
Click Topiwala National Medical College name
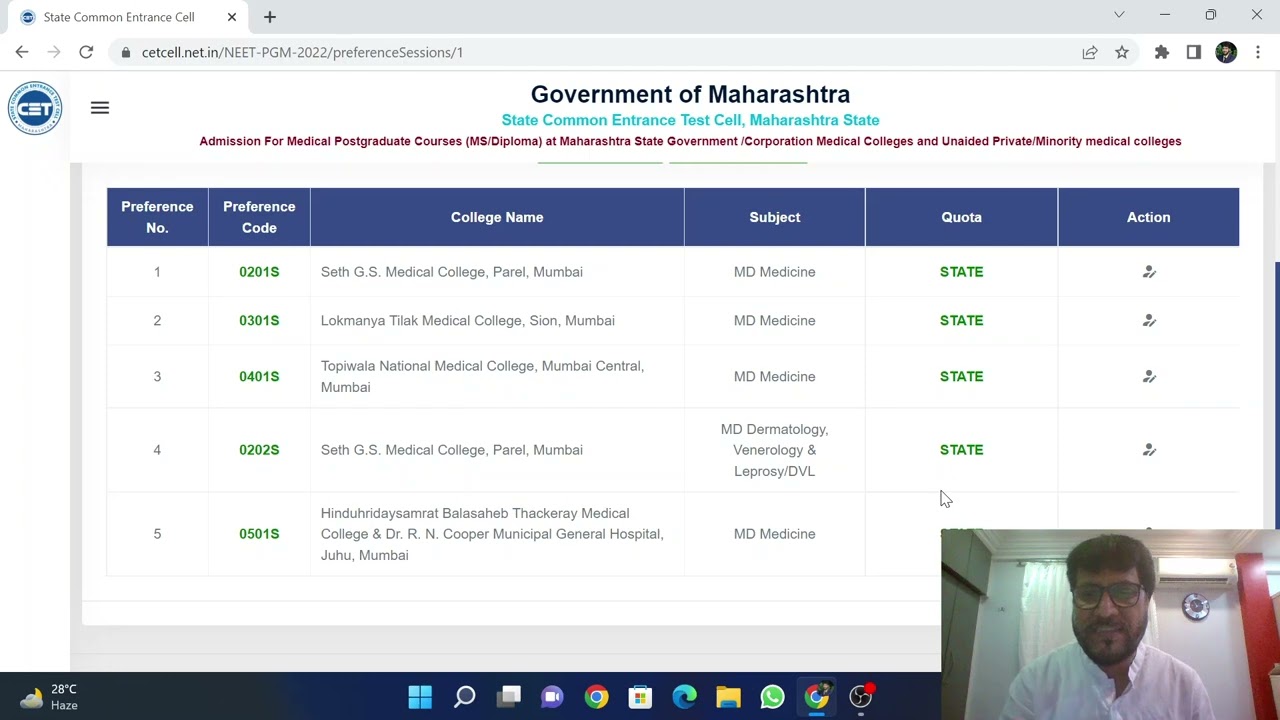point(482,377)
